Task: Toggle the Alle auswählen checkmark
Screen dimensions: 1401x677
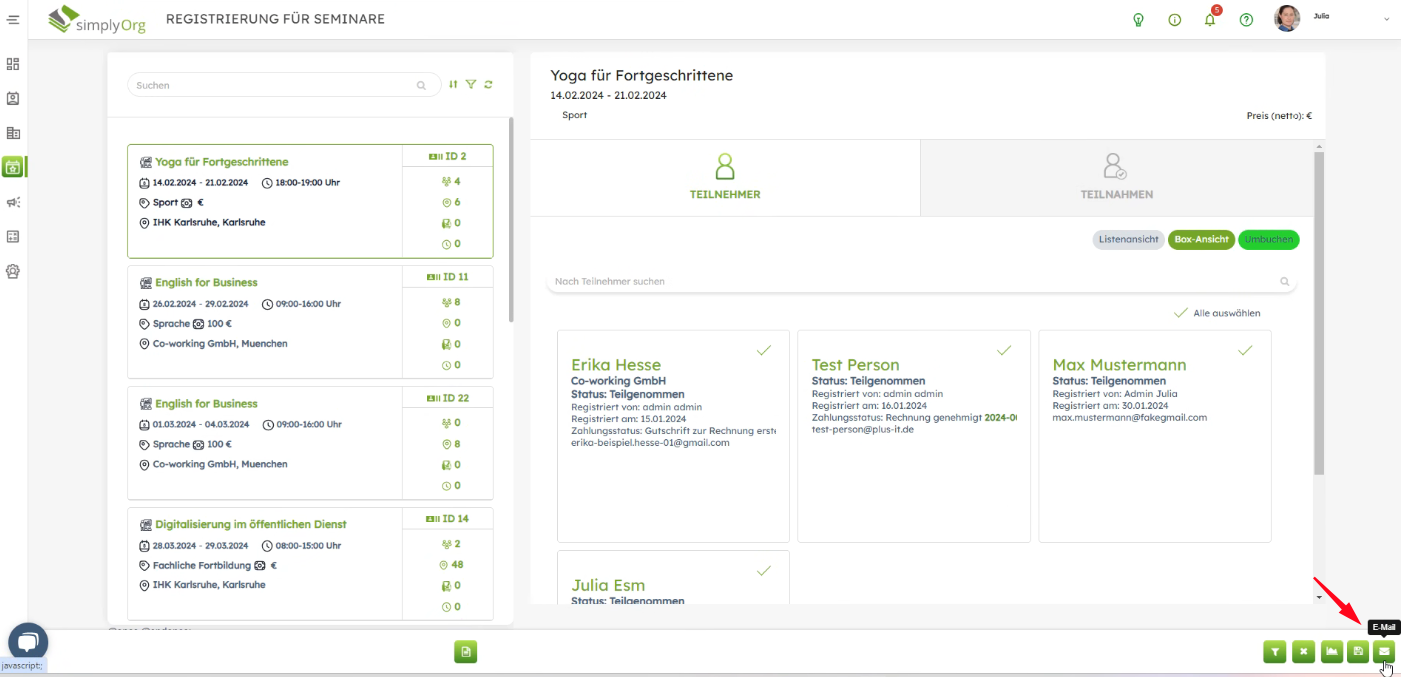Action: pyautogui.click(x=1181, y=313)
